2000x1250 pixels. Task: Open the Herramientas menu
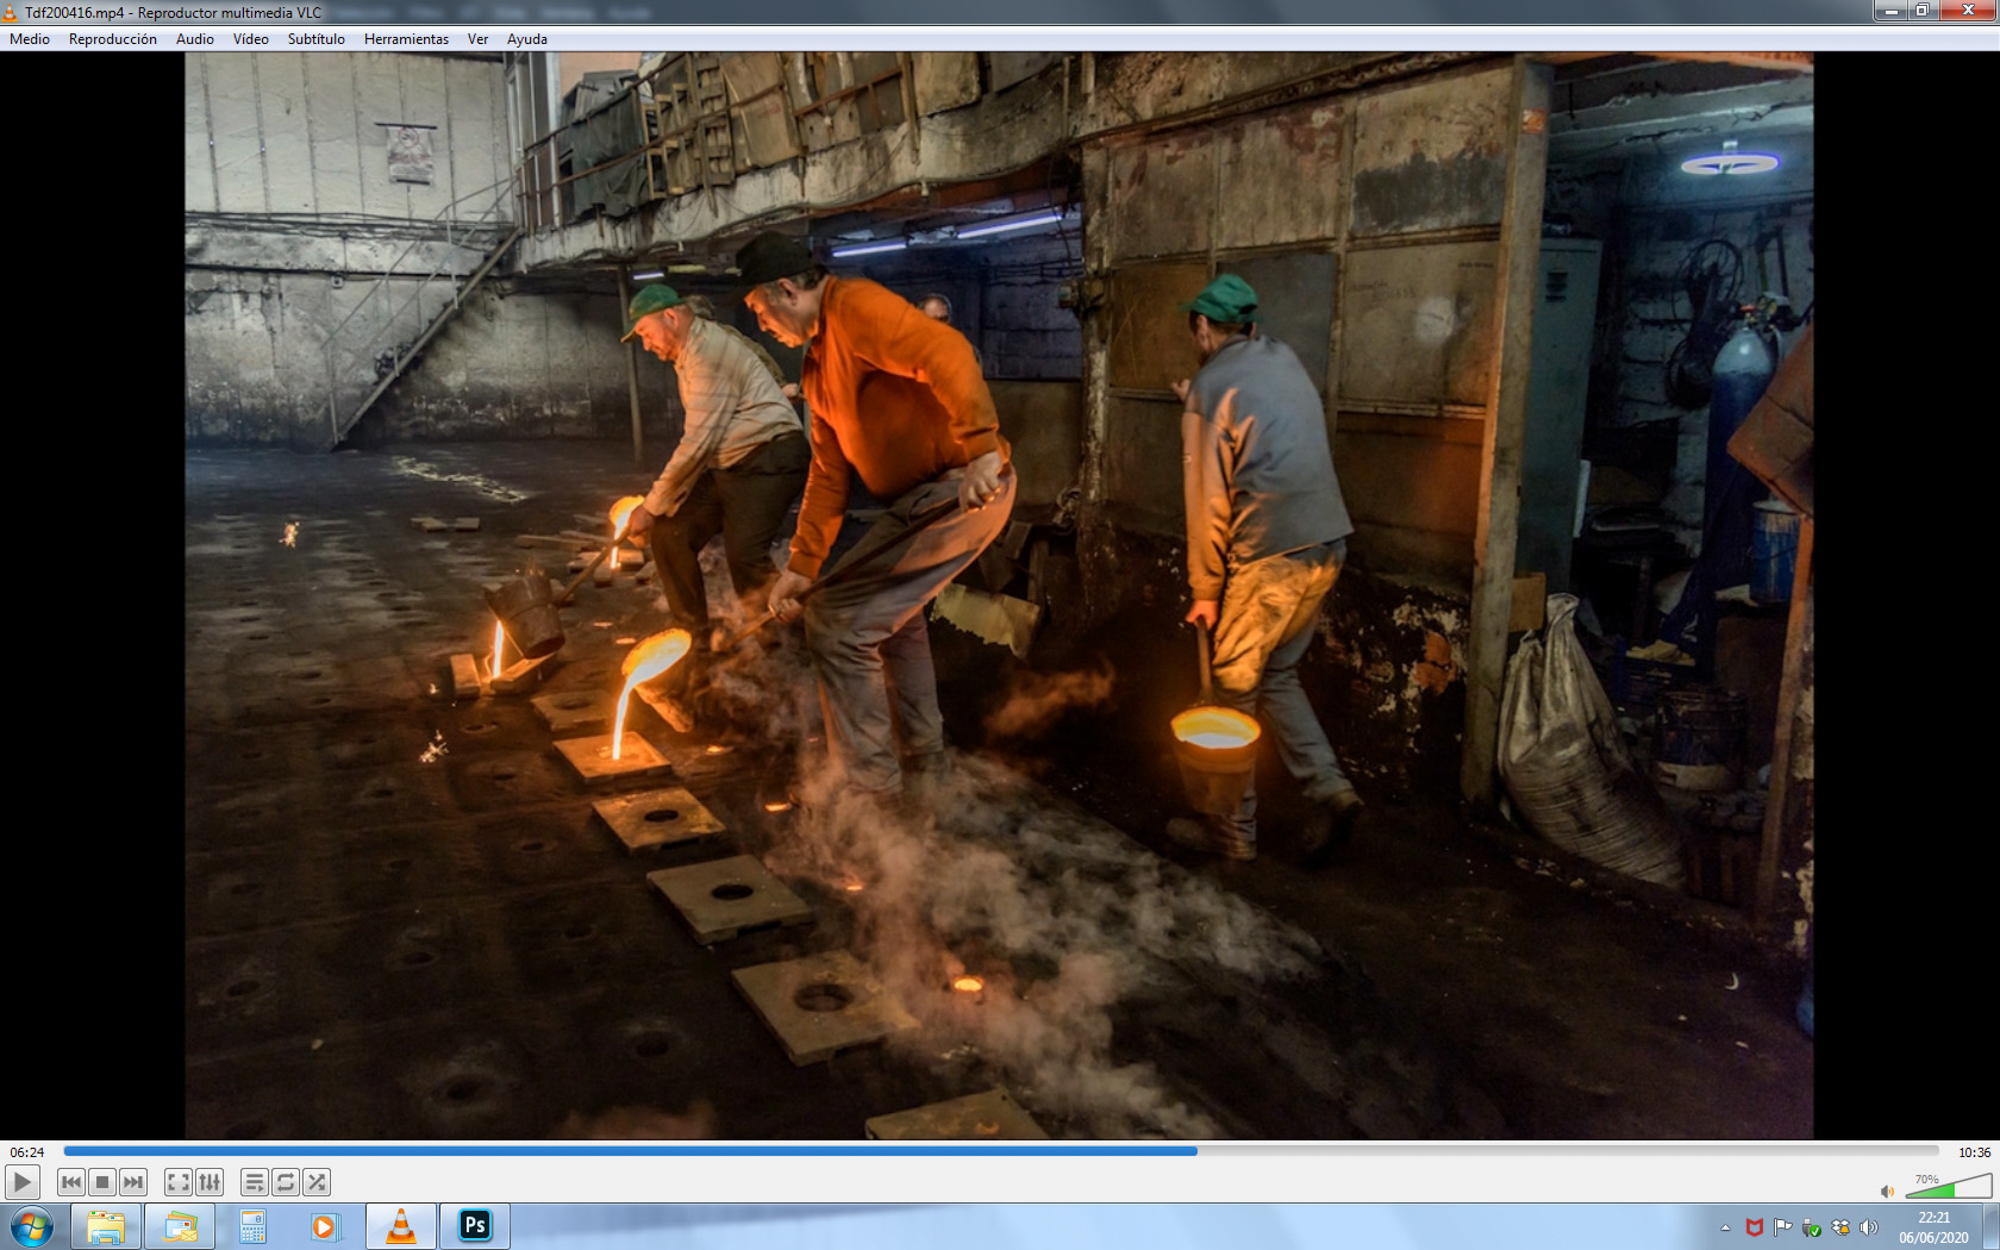coord(406,39)
